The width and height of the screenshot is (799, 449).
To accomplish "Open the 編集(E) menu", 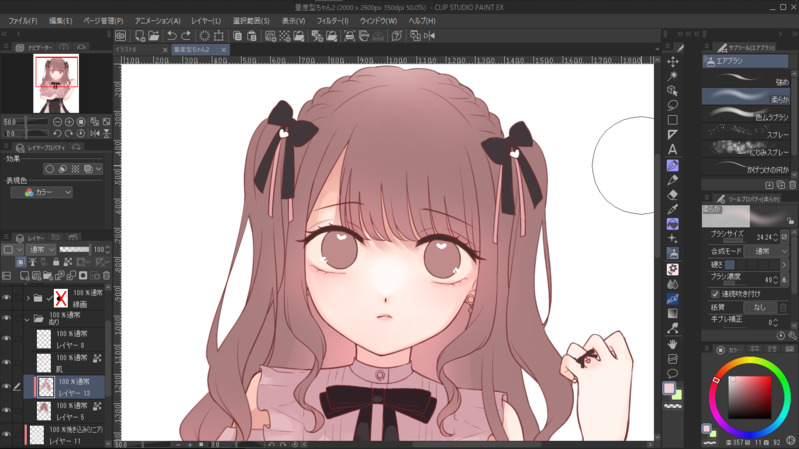I will point(61,21).
